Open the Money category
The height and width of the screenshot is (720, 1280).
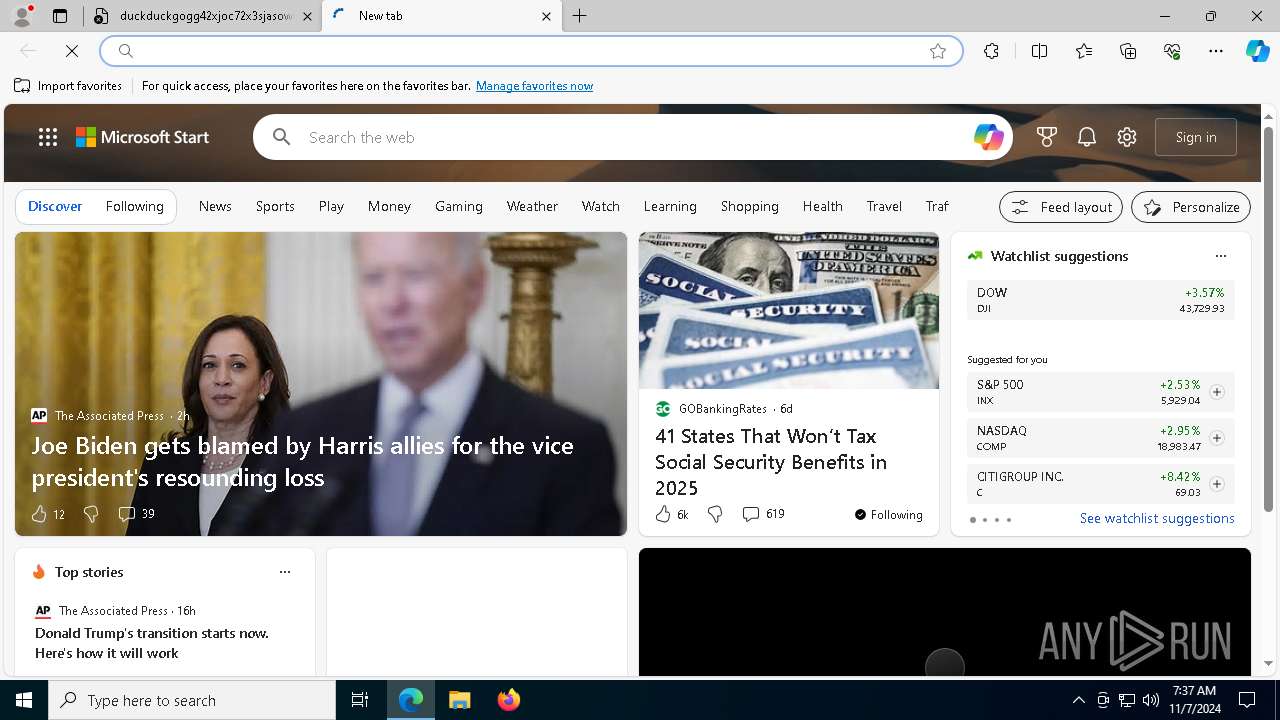pos(389,206)
